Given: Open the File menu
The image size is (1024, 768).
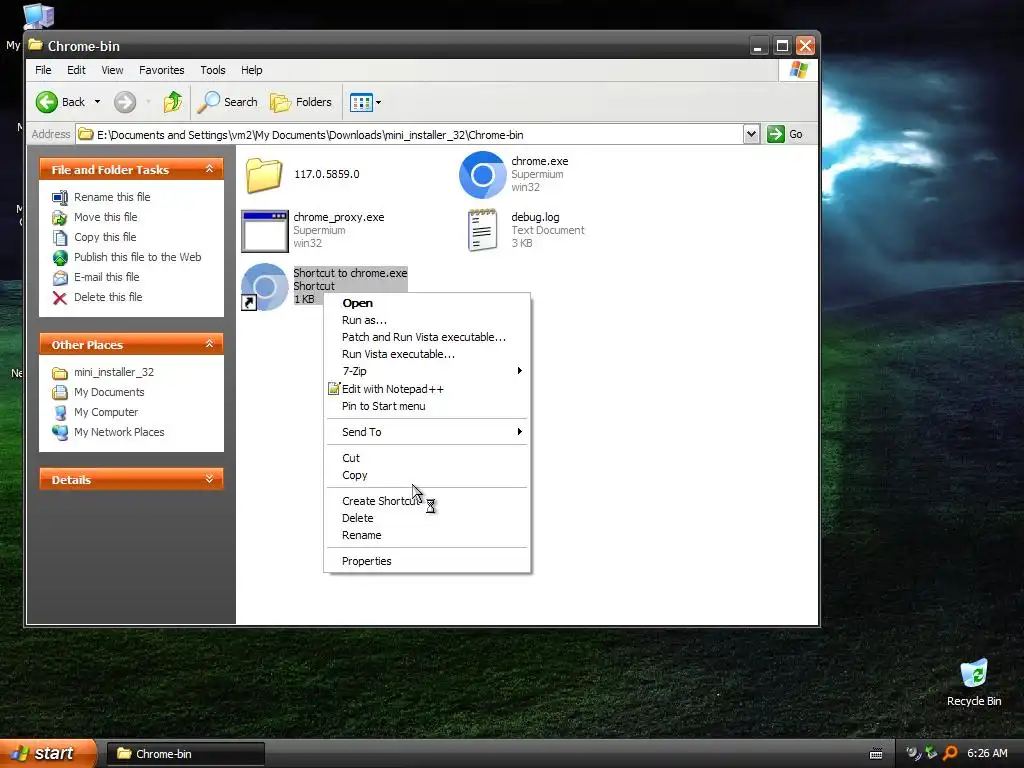Looking at the screenshot, I should point(43,70).
